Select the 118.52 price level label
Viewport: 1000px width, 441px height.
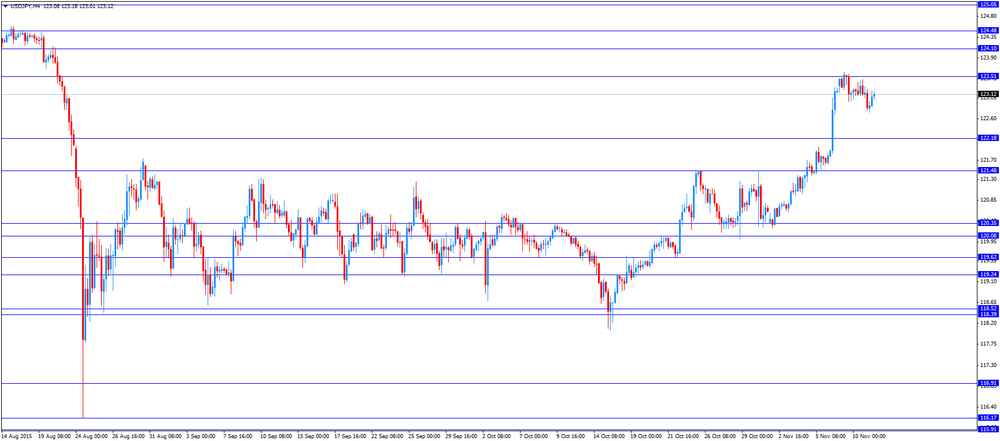(988, 308)
